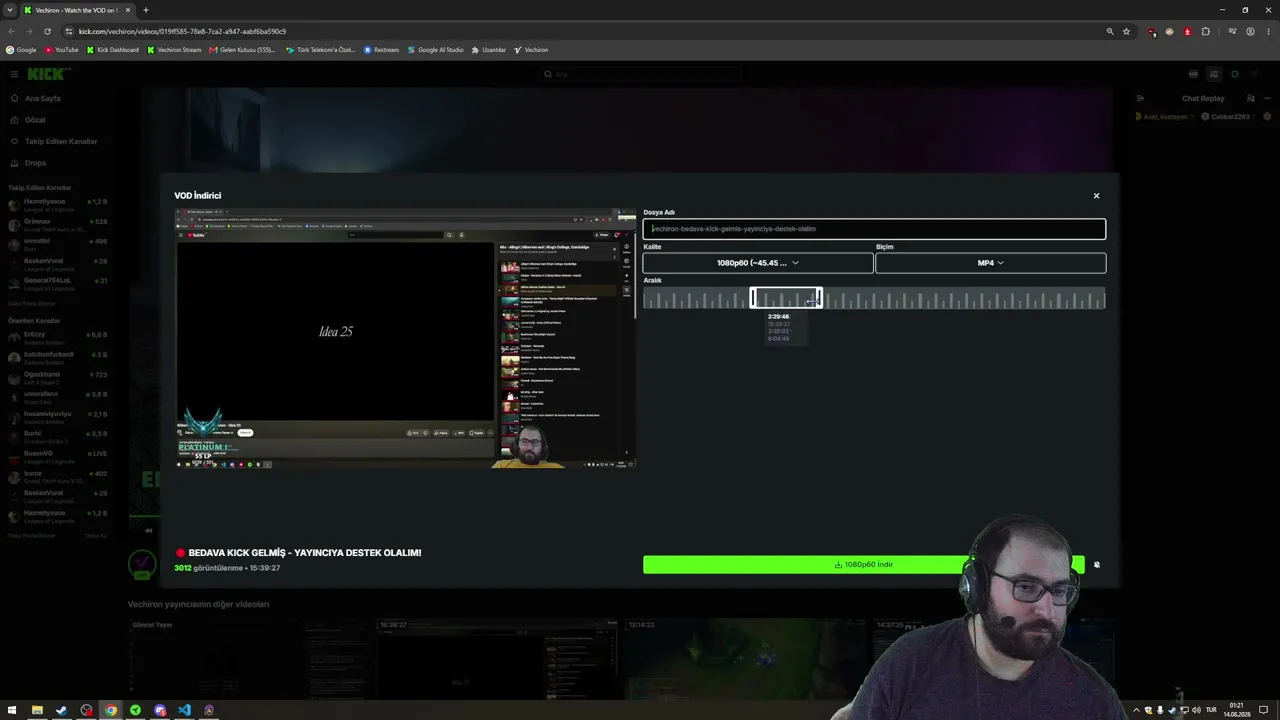Open the Chrome profile avatar
Screen dimensions: 1280x720
[1251, 31]
